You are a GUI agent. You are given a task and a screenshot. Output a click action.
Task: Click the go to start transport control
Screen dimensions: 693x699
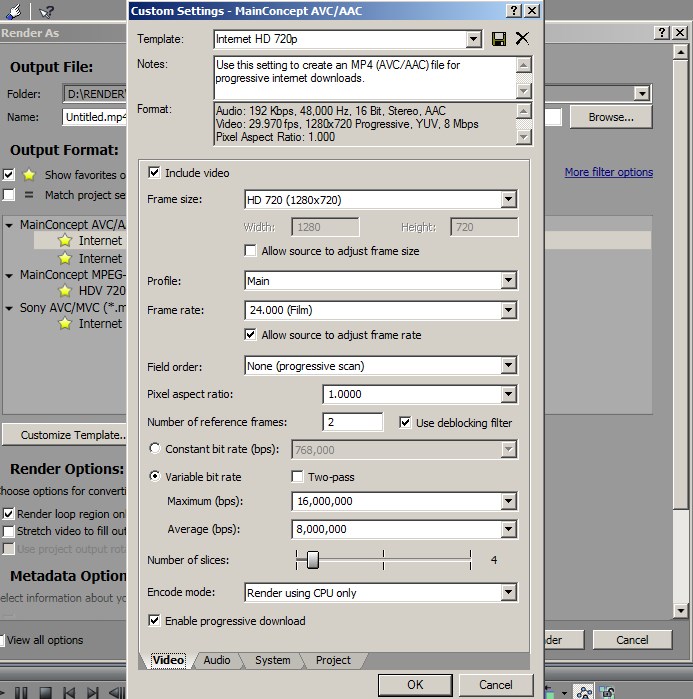69,692
